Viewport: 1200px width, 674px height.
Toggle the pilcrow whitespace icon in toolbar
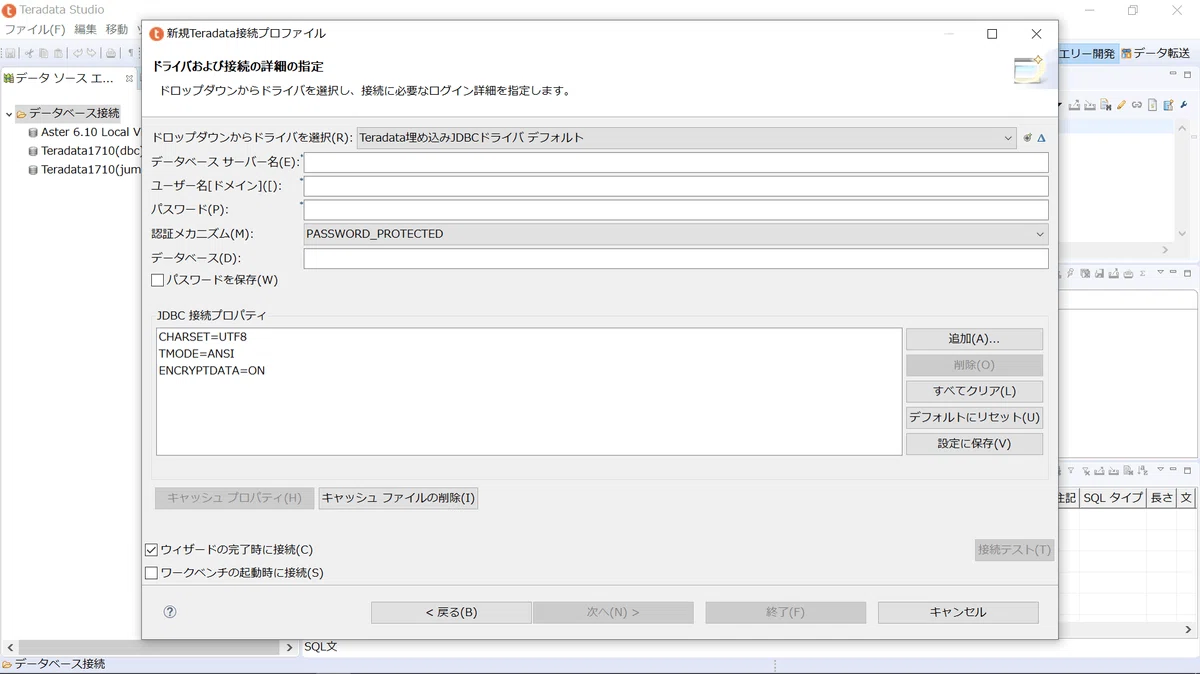tap(130, 53)
